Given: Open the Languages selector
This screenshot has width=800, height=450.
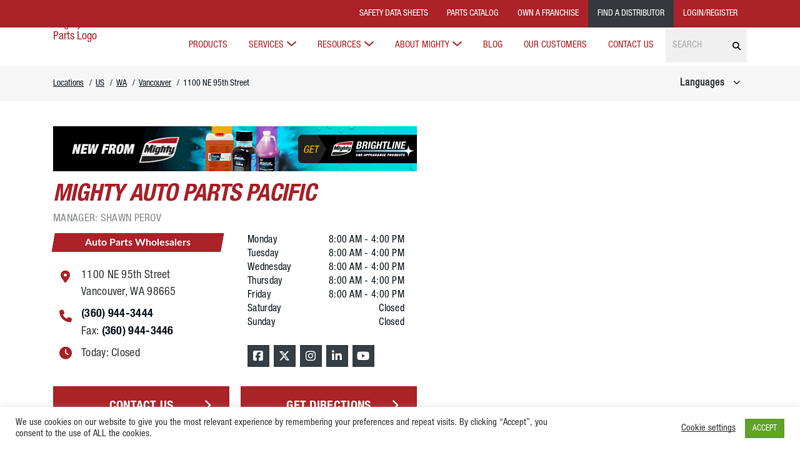Looking at the screenshot, I should tap(709, 82).
